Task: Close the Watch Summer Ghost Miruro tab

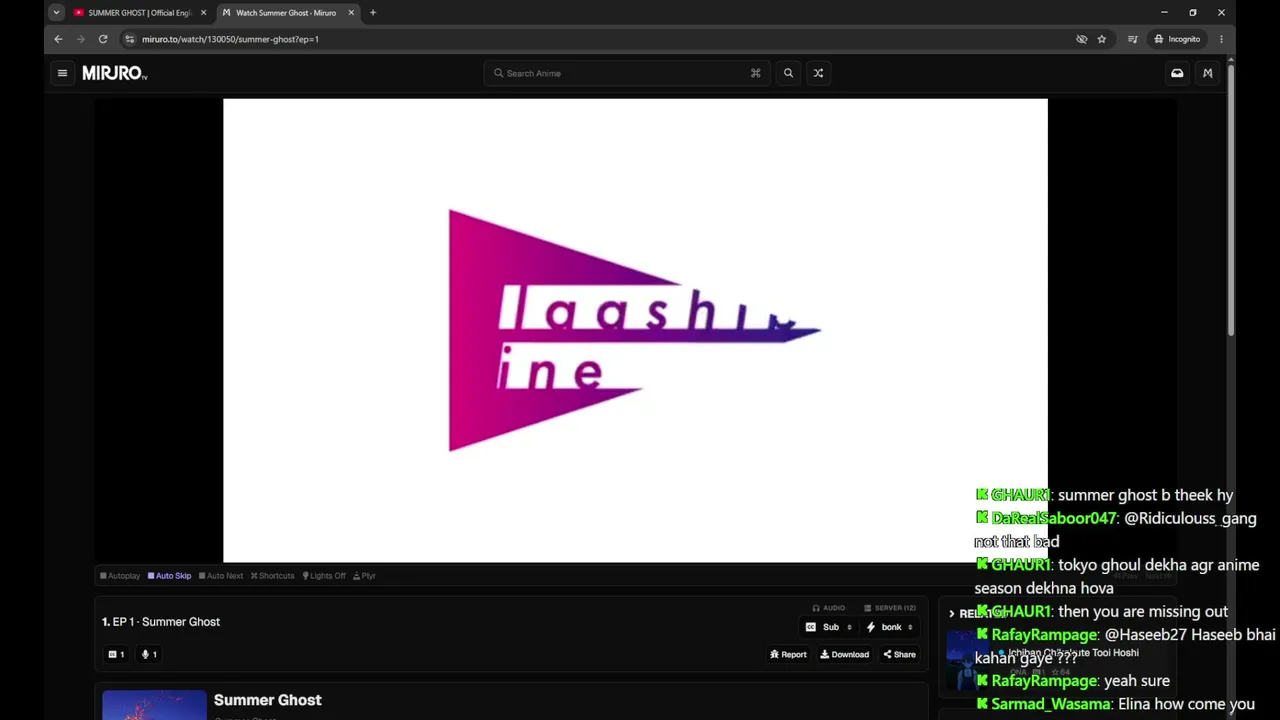Action: pyautogui.click(x=351, y=13)
